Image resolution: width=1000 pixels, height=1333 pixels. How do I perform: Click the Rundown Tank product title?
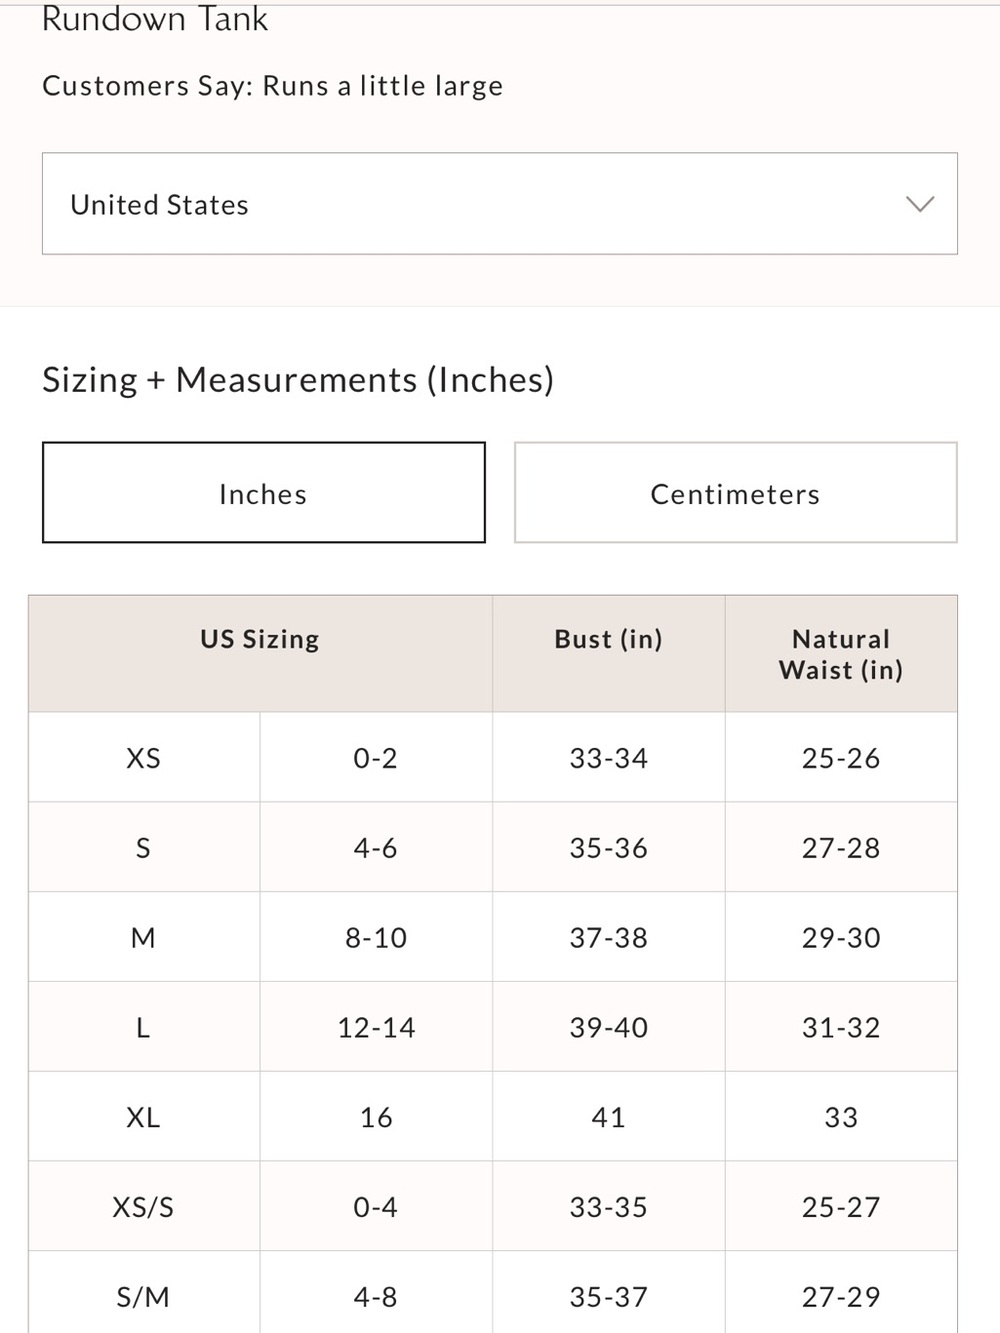(x=155, y=19)
